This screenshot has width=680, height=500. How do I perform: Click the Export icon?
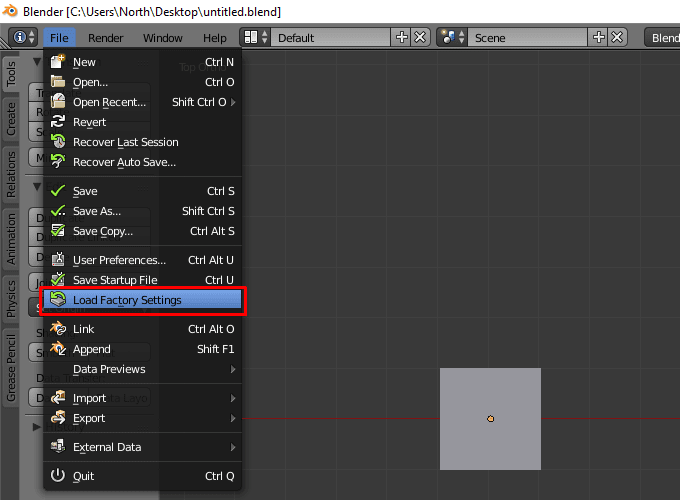click(58, 417)
